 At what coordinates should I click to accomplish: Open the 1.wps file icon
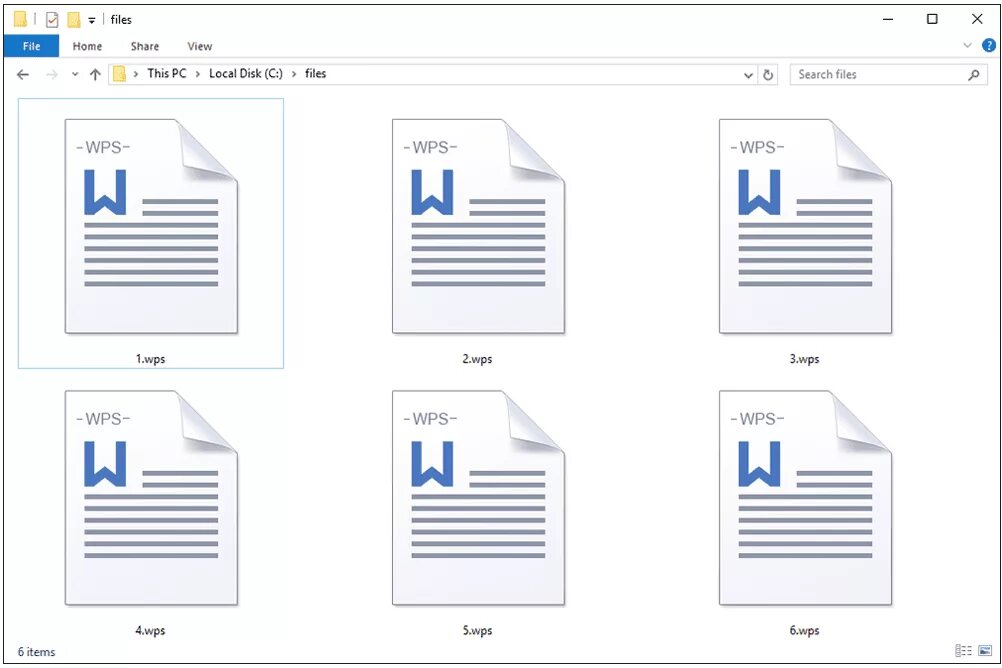(x=151, y=226)
